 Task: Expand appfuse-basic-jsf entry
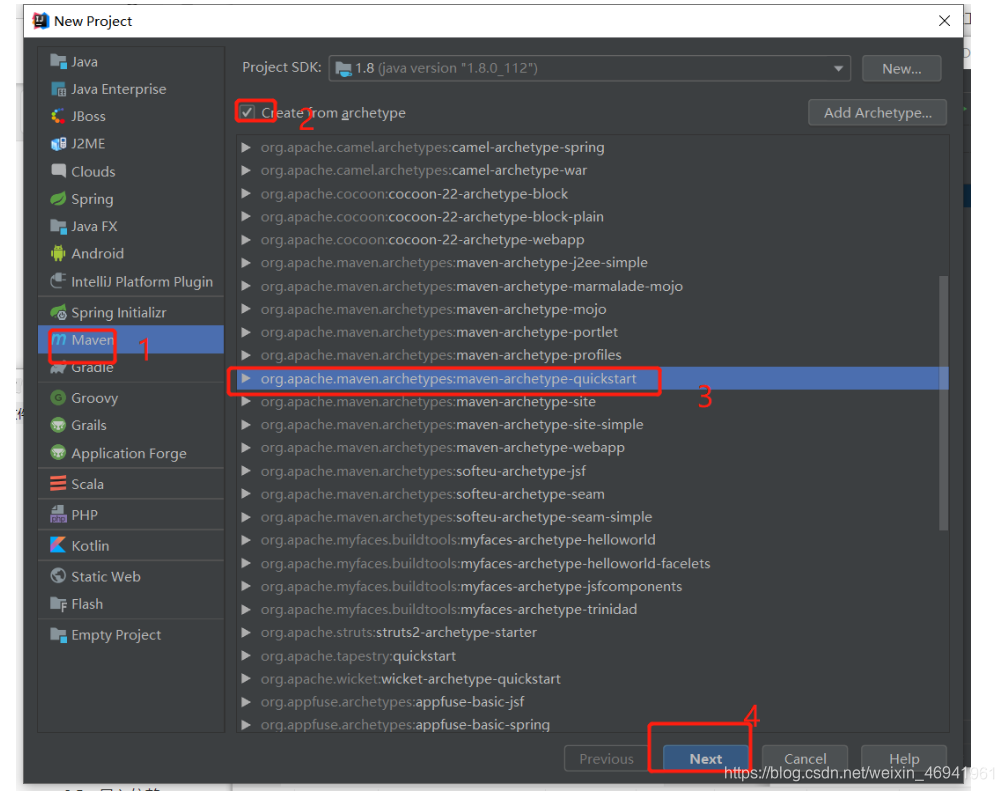tap(246, 702)
